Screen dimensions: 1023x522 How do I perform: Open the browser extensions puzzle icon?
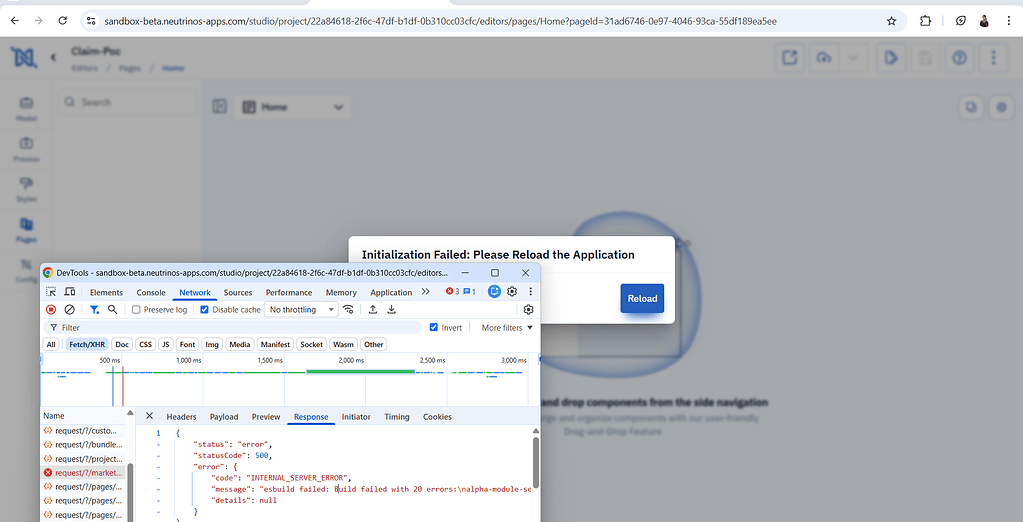point(925,21)
